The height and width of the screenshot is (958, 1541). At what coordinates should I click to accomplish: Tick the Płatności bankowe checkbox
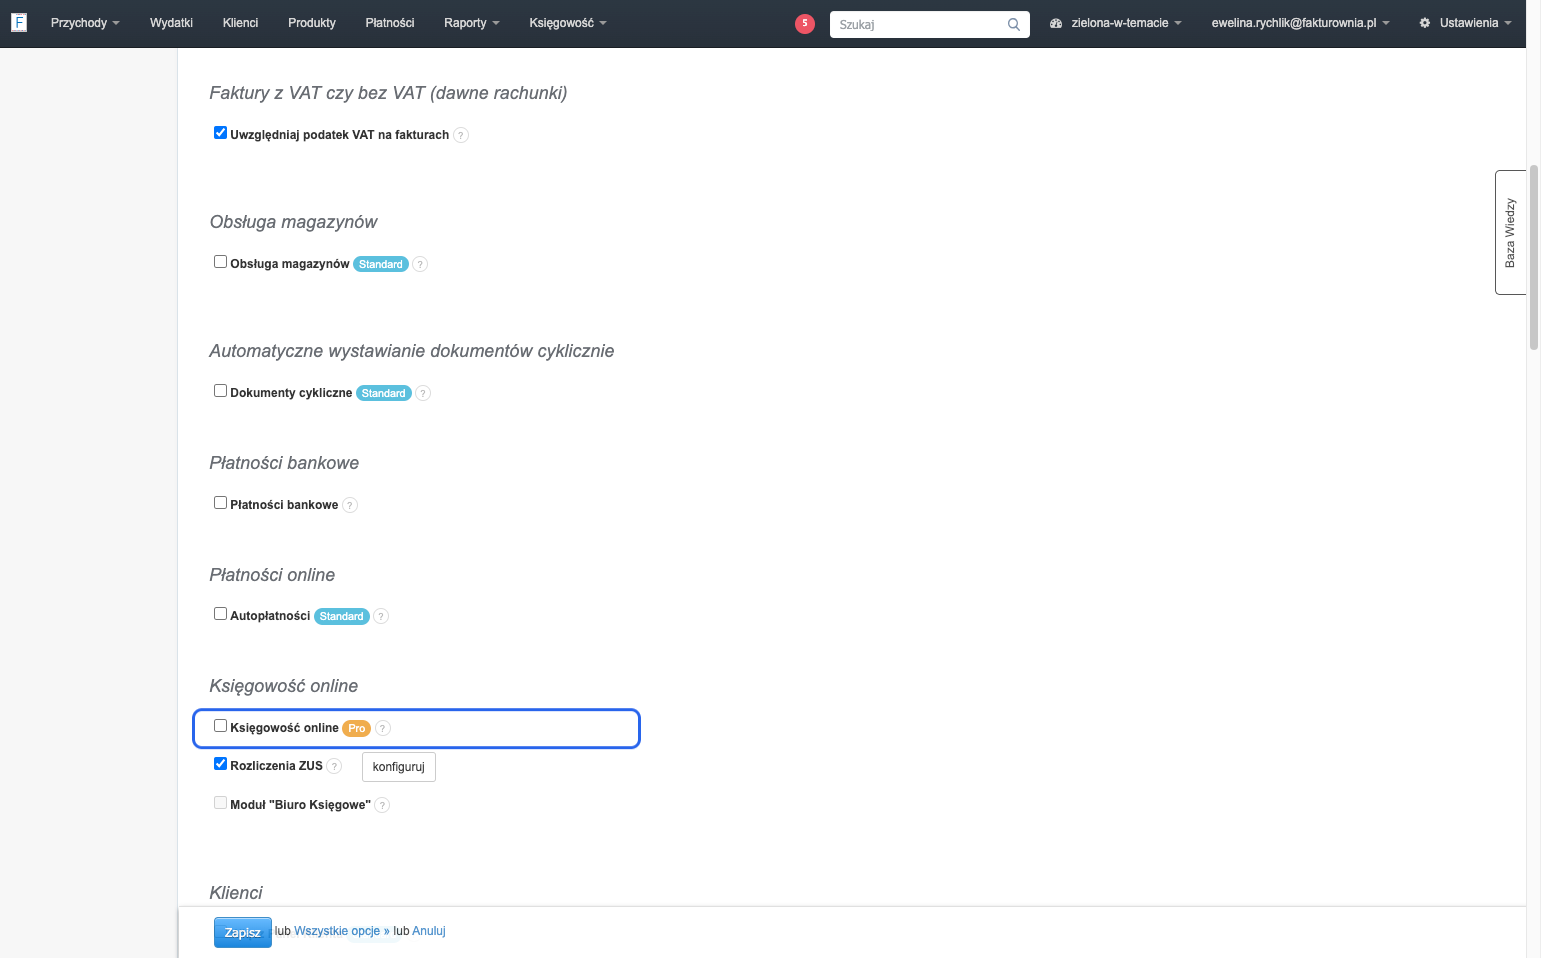point(221,503)
